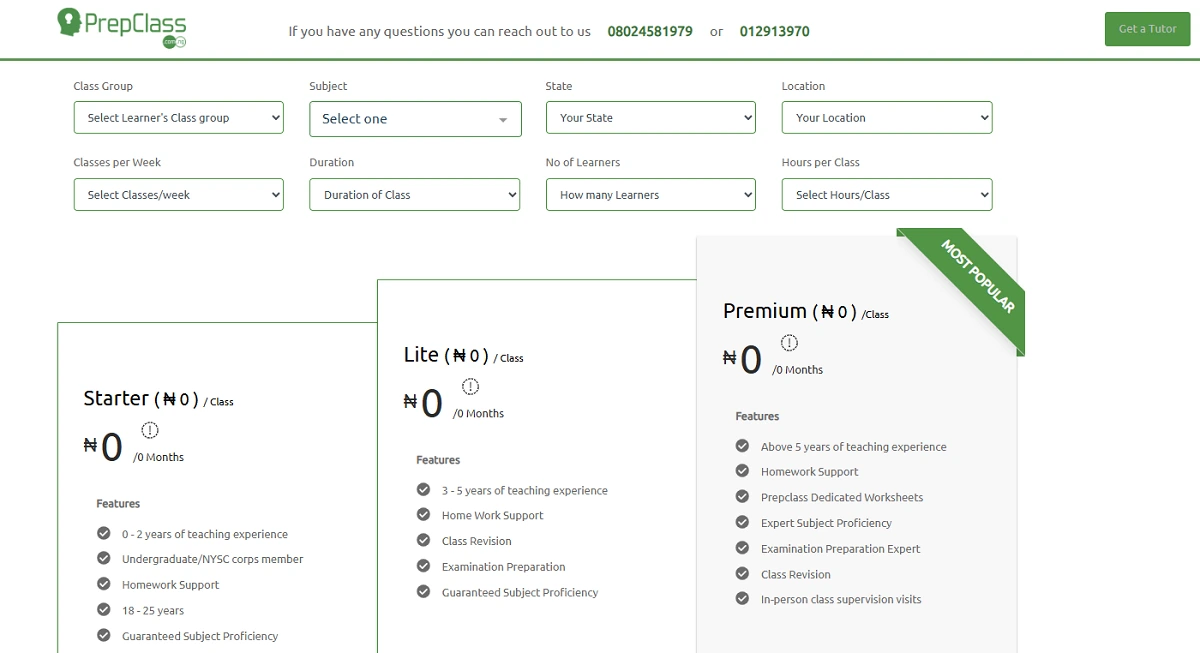Click checkmark next to Prepclass Dedicated Worksheets

click(x=742, y=497)
